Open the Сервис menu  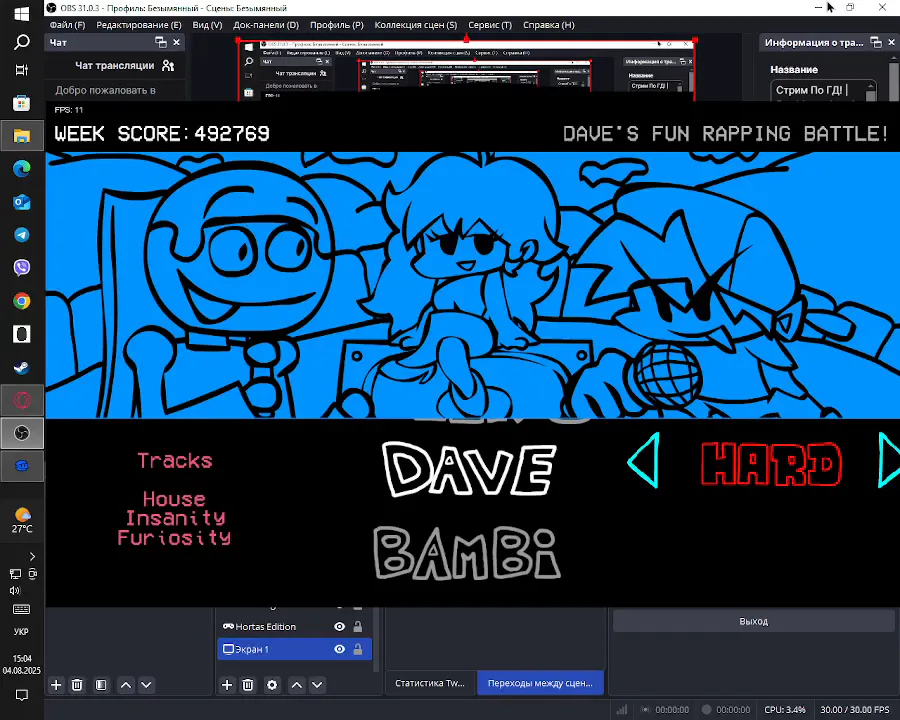[x=490, y=25]
